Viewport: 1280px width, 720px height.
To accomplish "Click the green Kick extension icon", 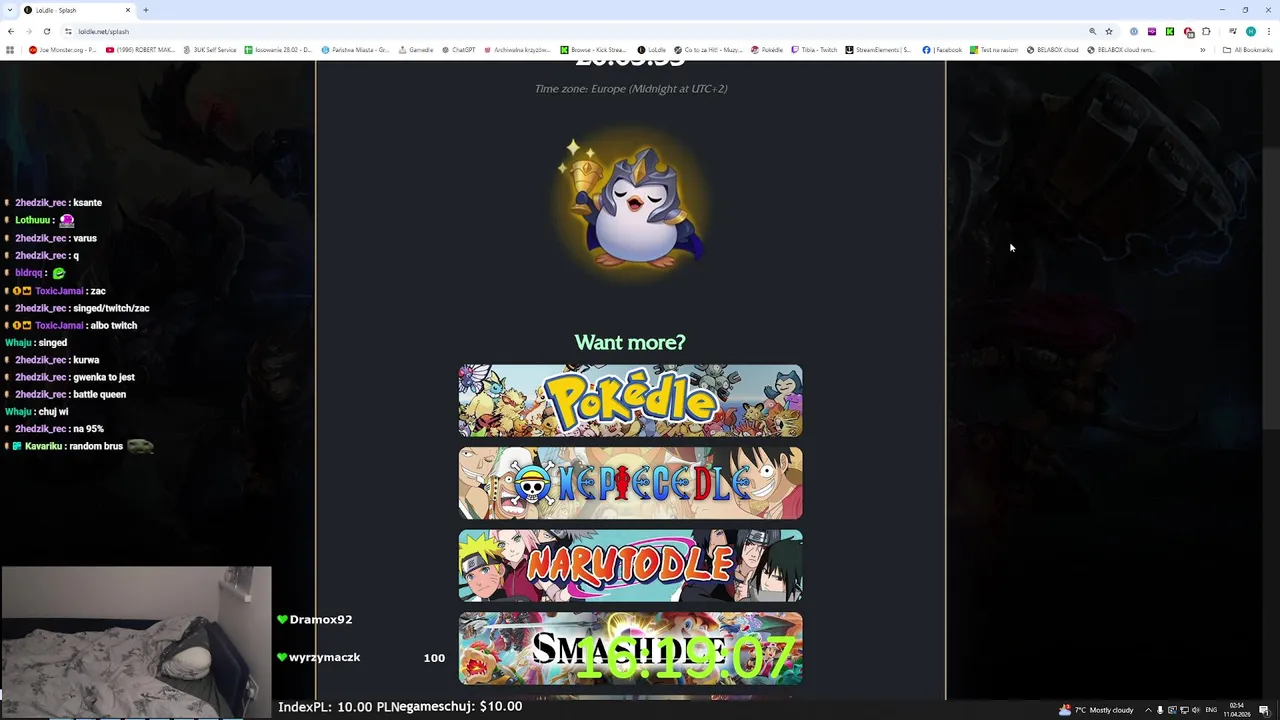I will pyautogui.click(x=1169, y=31).
